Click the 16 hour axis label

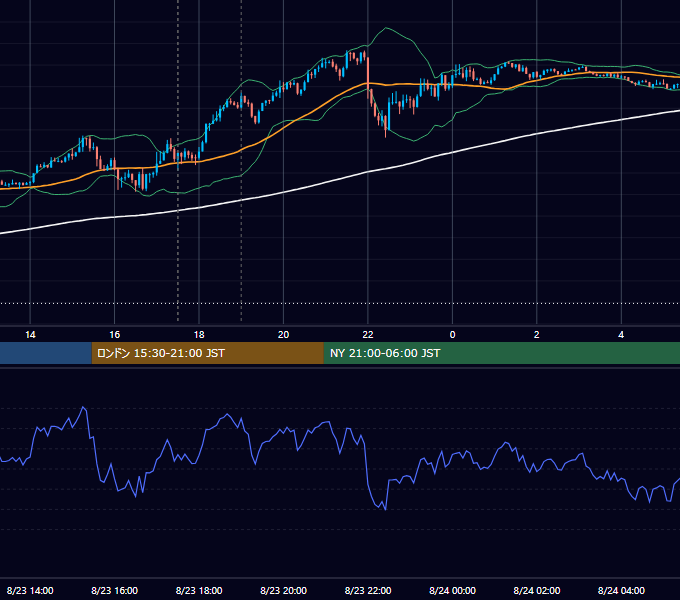pos(114,335)
